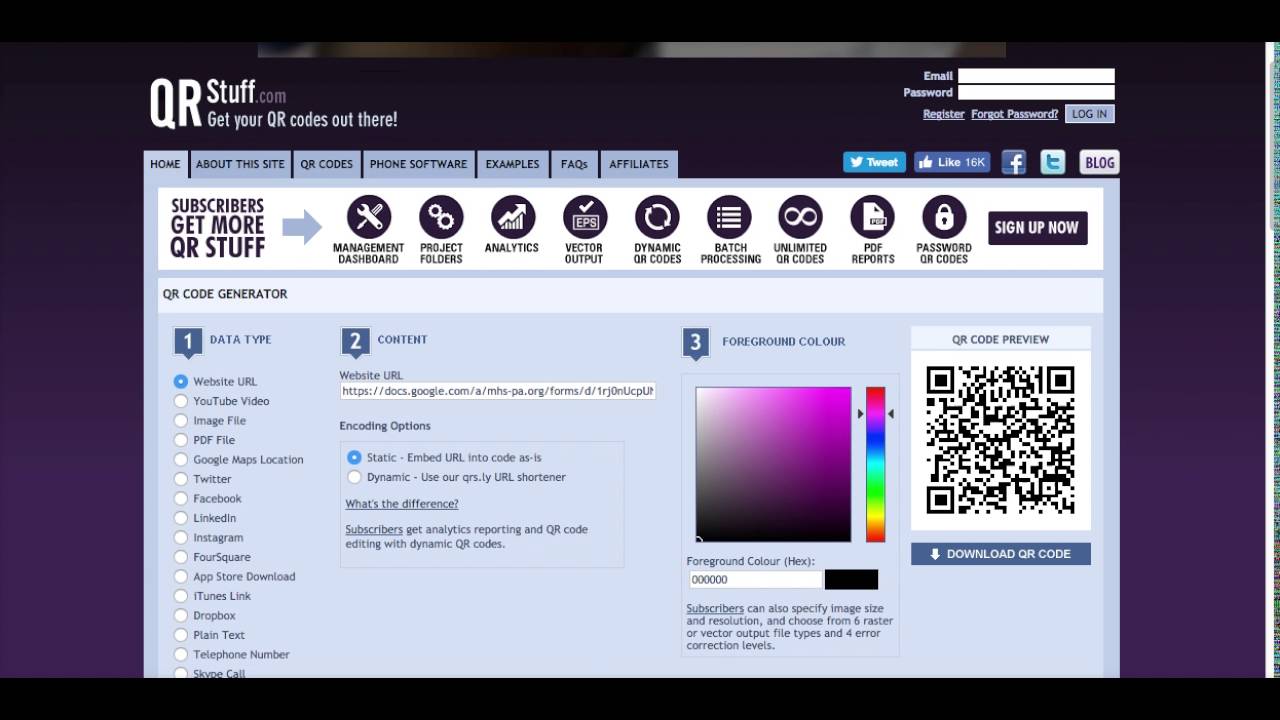Screen dimensions: 1280x720
Task: Select FourSquare radio option
Action: (x=181, y=557)
